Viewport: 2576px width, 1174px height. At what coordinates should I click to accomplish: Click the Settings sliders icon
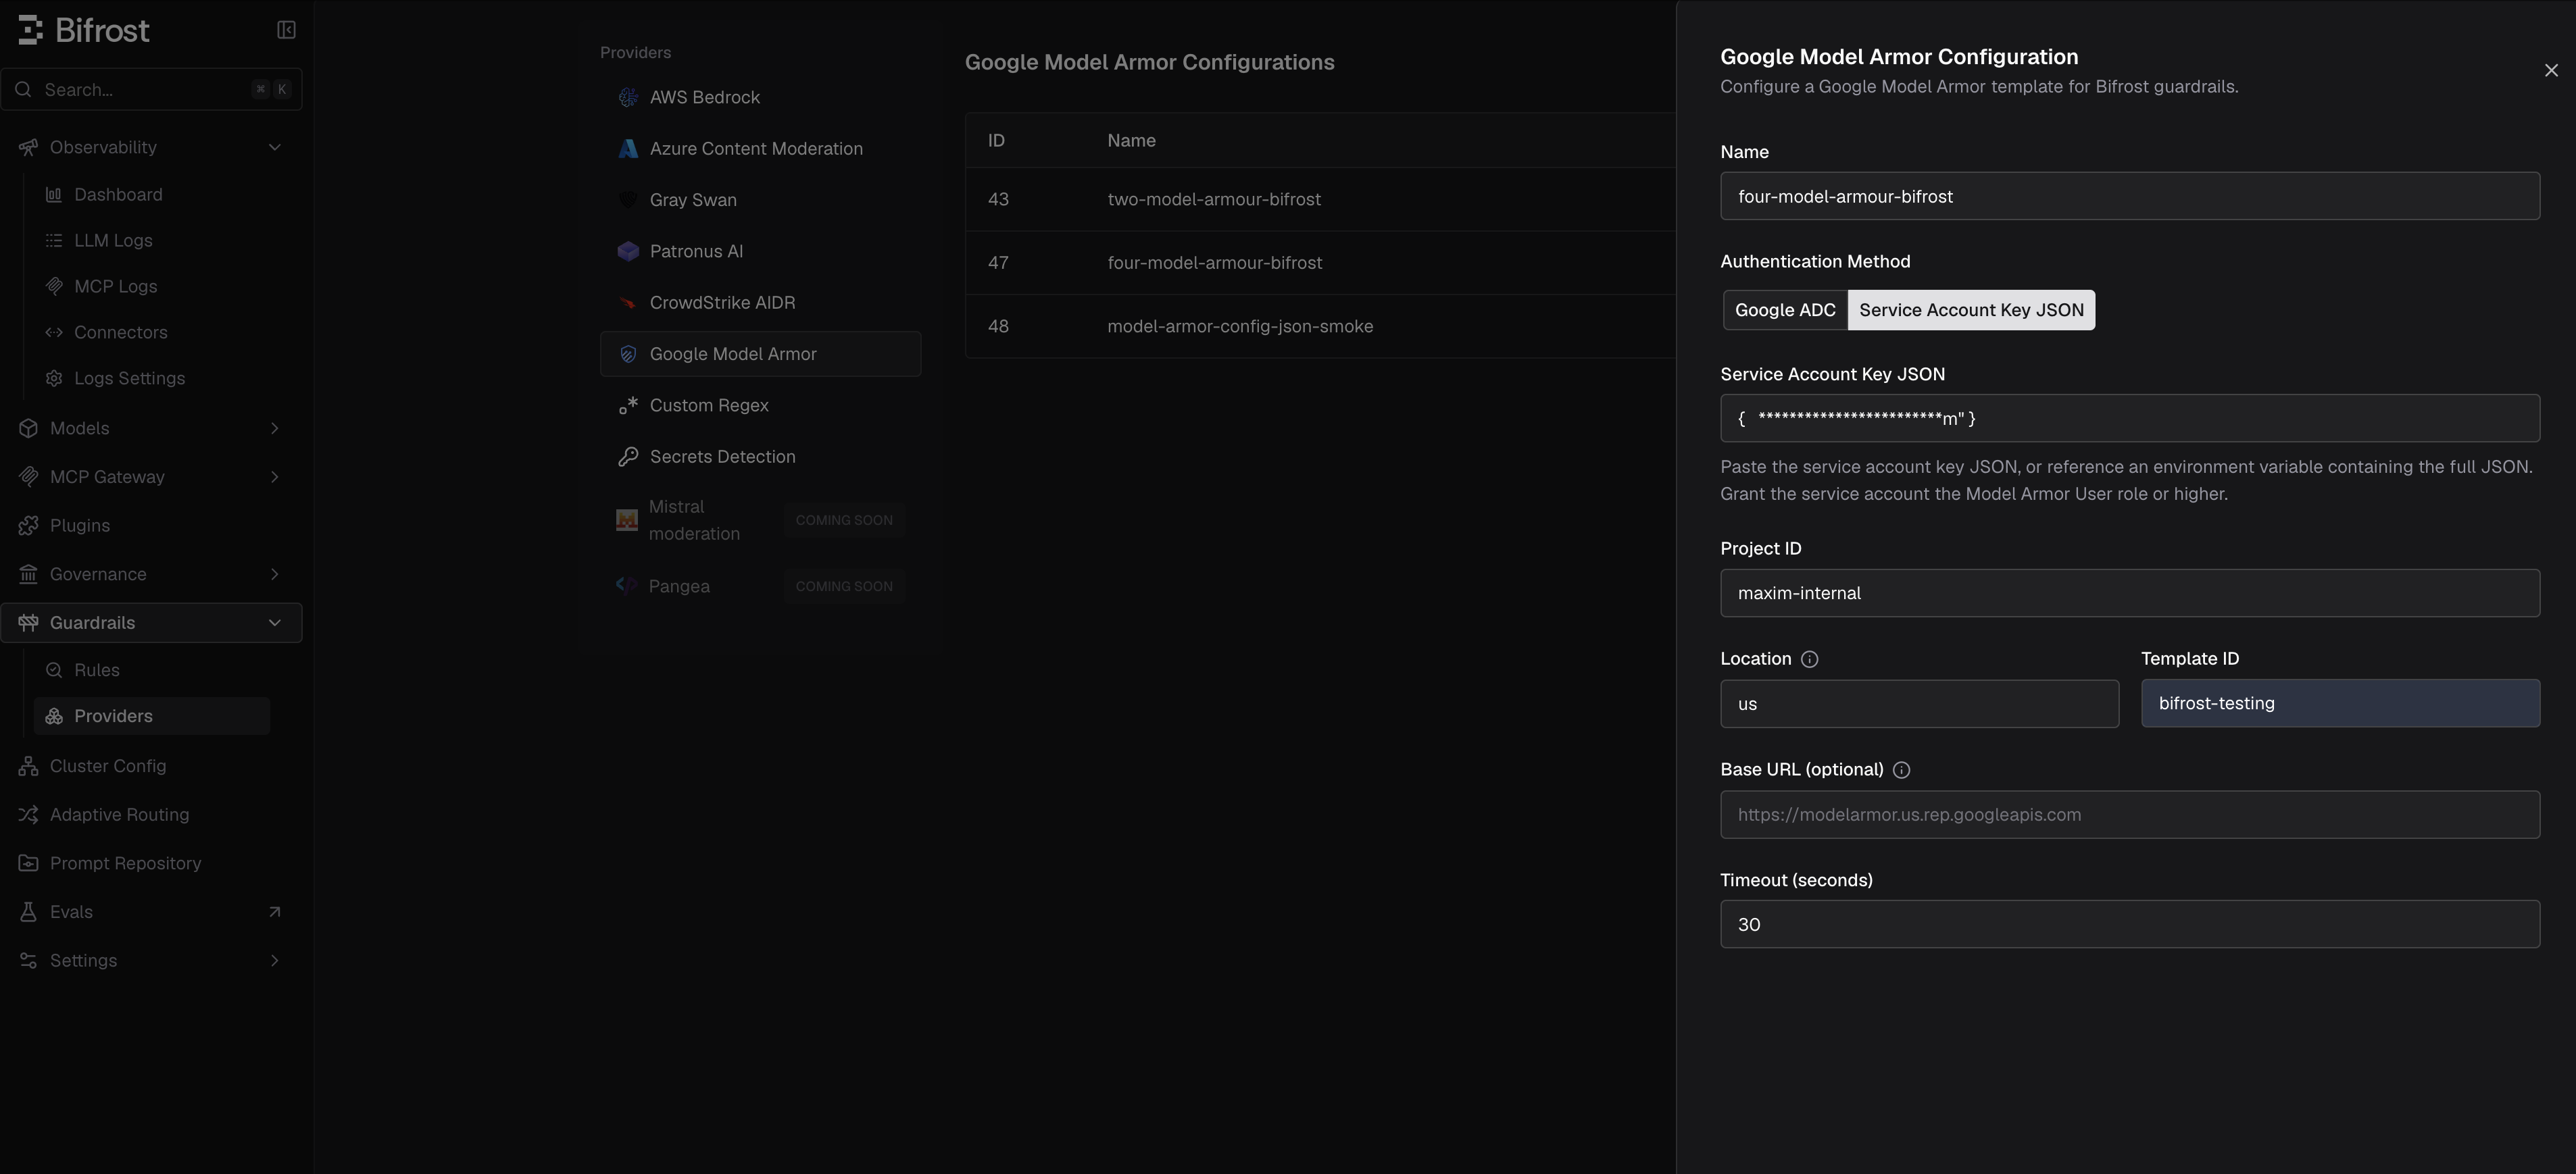(x=28, y=960)
